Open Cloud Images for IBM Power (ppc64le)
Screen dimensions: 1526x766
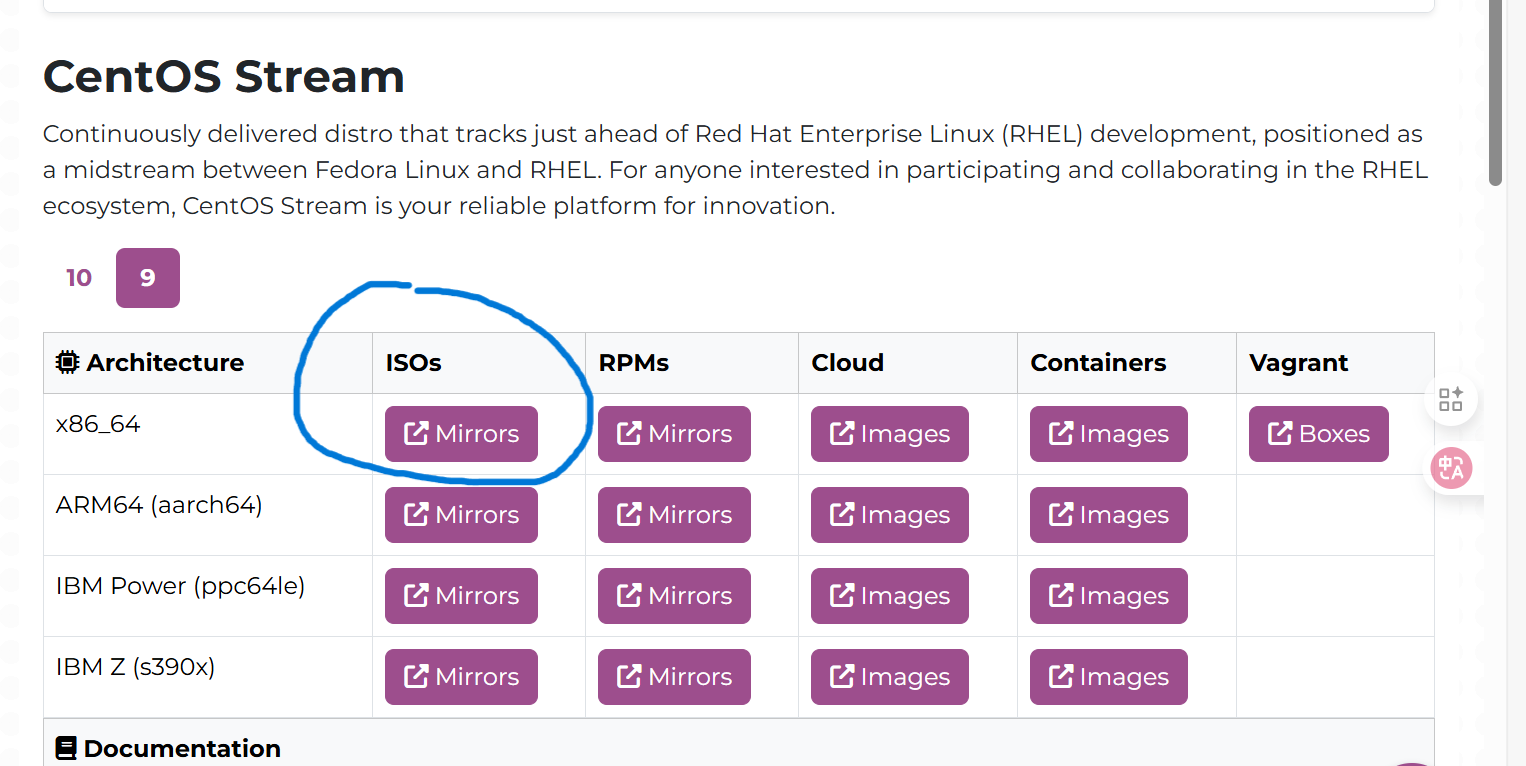click(x=889, y=595)
